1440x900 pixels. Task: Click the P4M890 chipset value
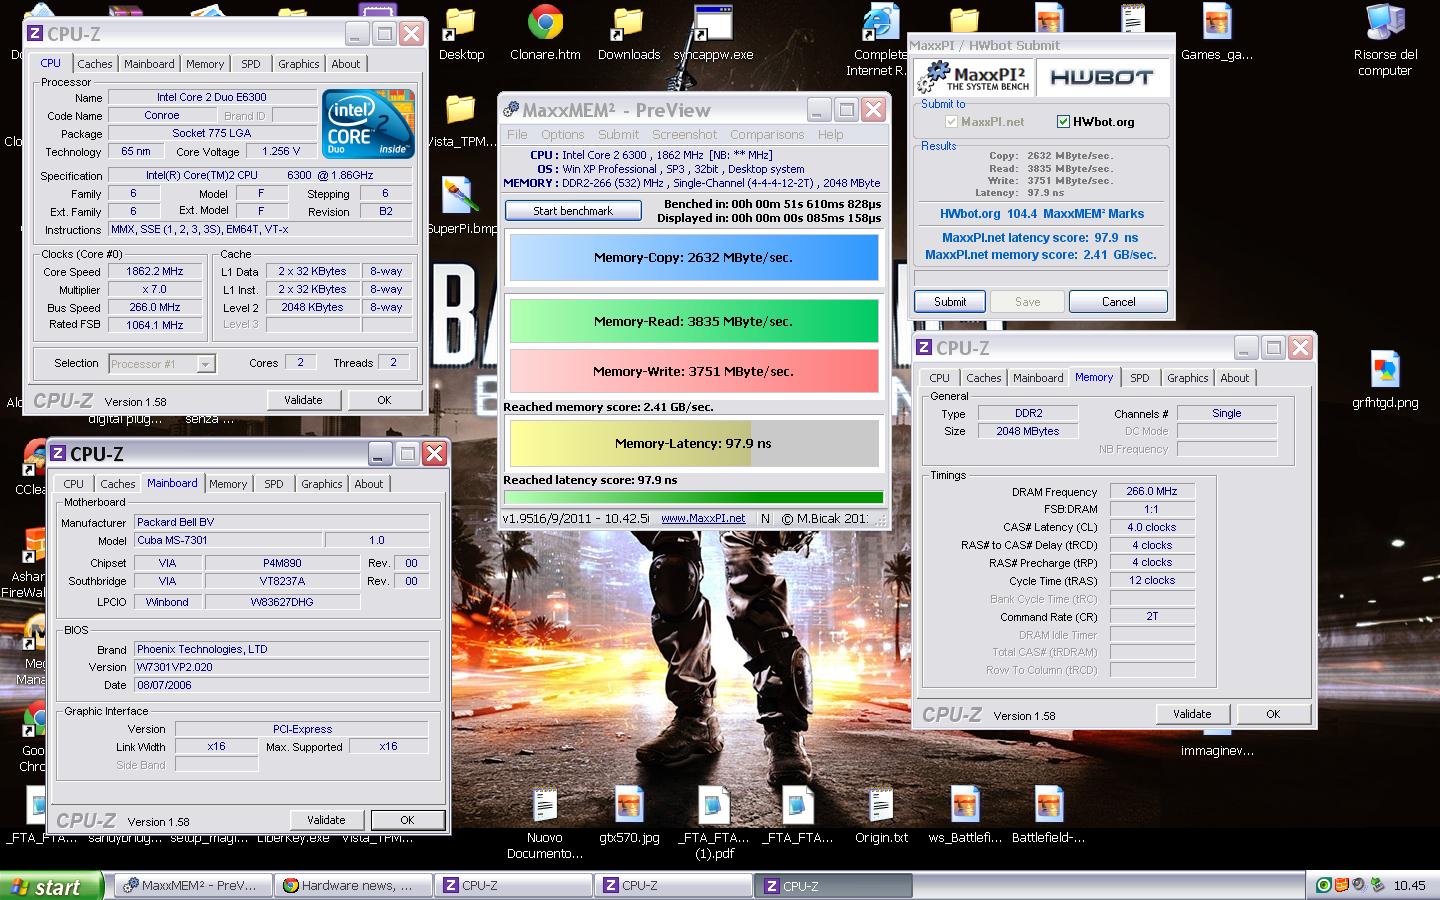point(282,563)
